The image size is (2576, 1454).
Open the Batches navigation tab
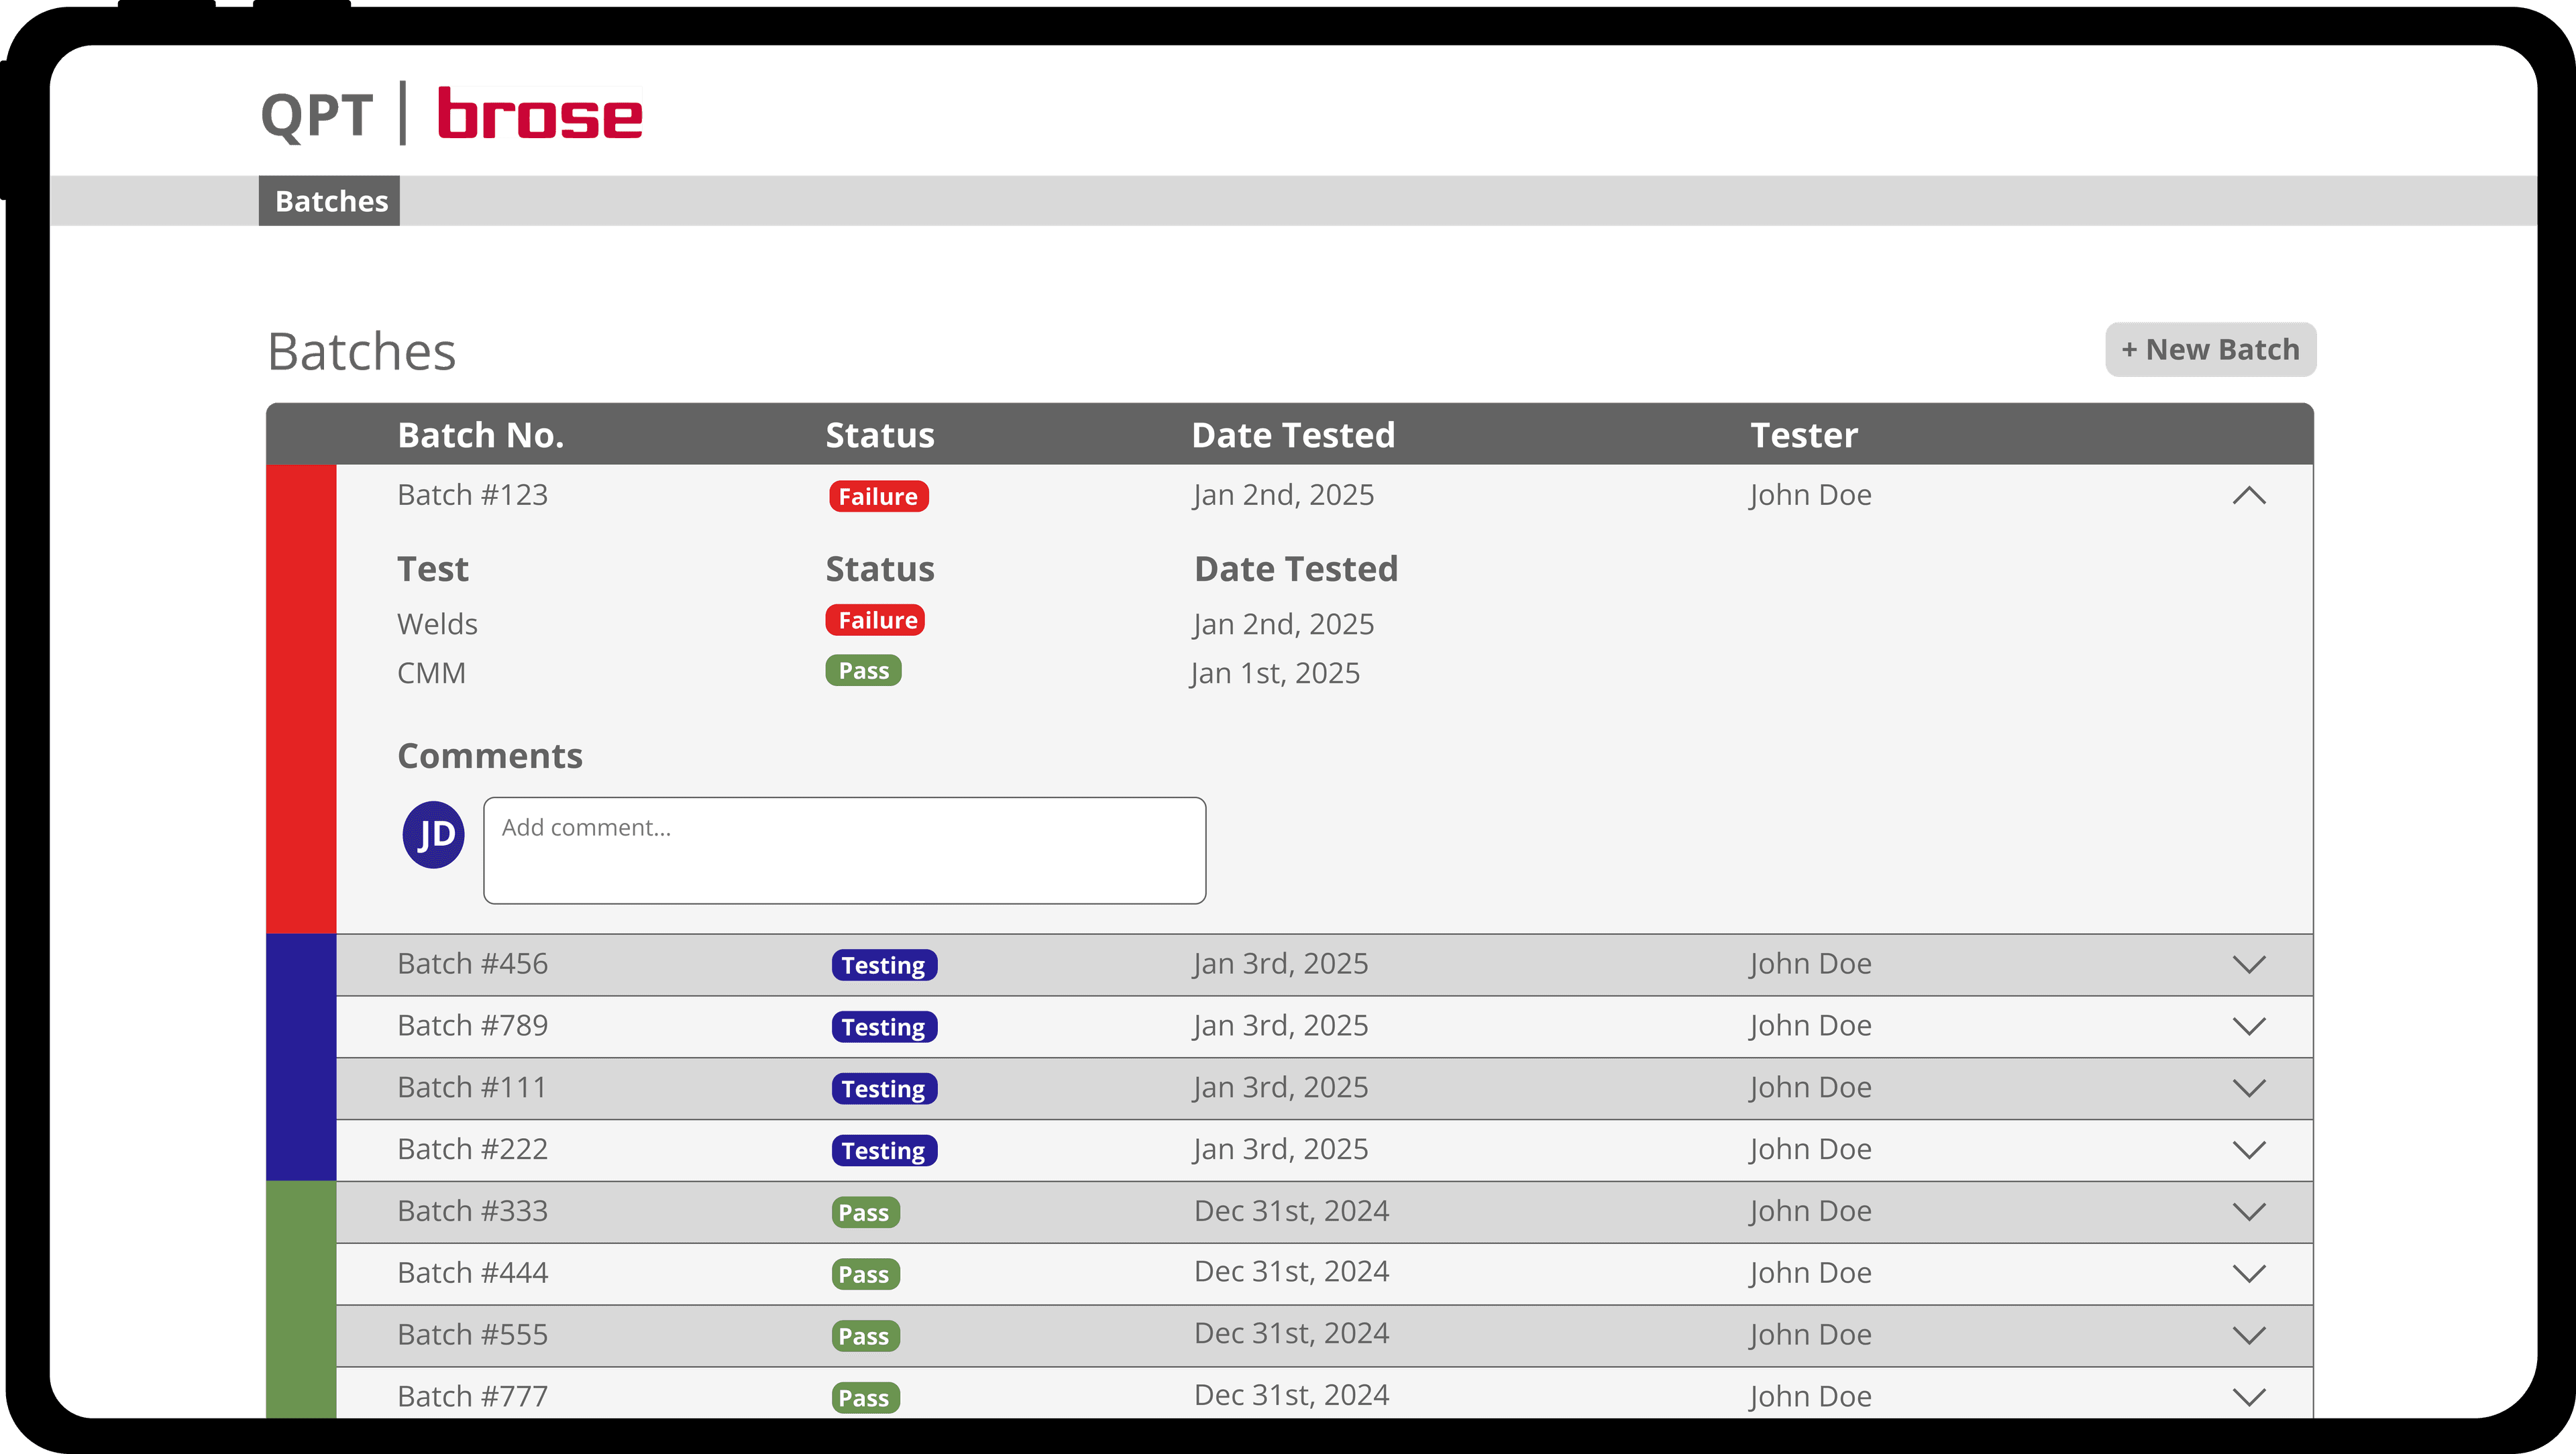pyautogui.click(x=330, y=201)
